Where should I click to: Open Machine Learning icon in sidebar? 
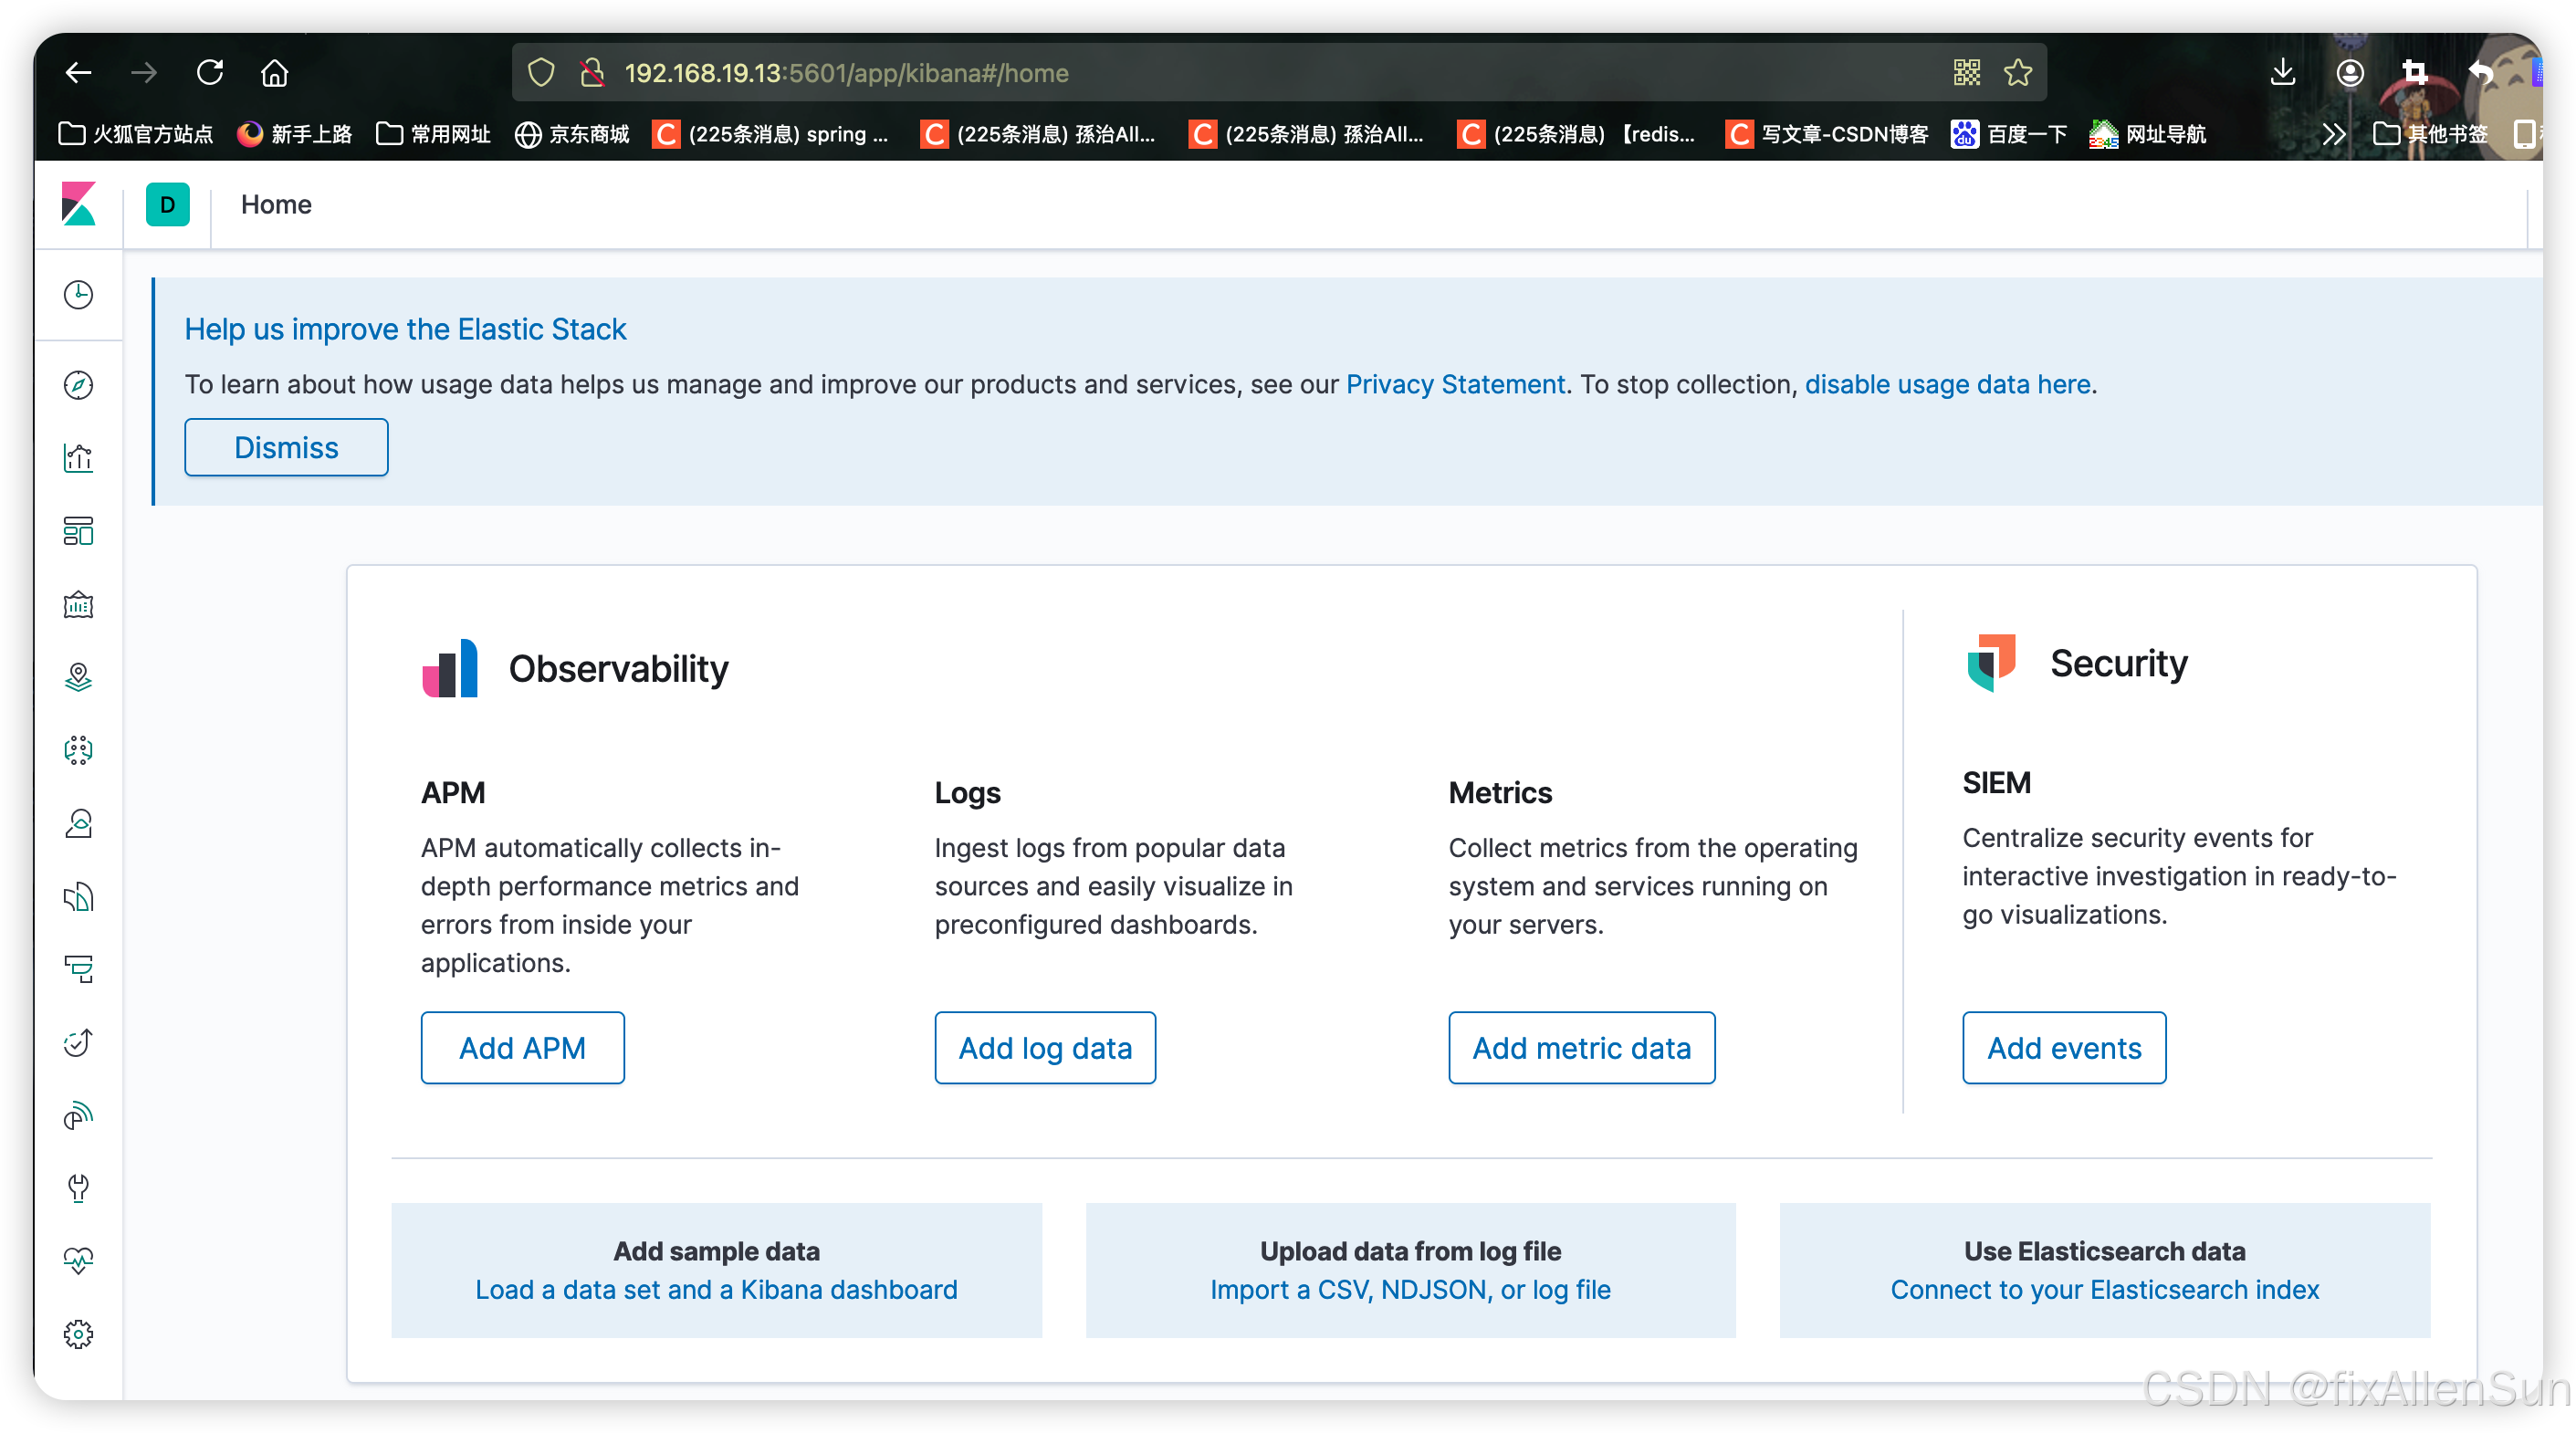point(78,750)
